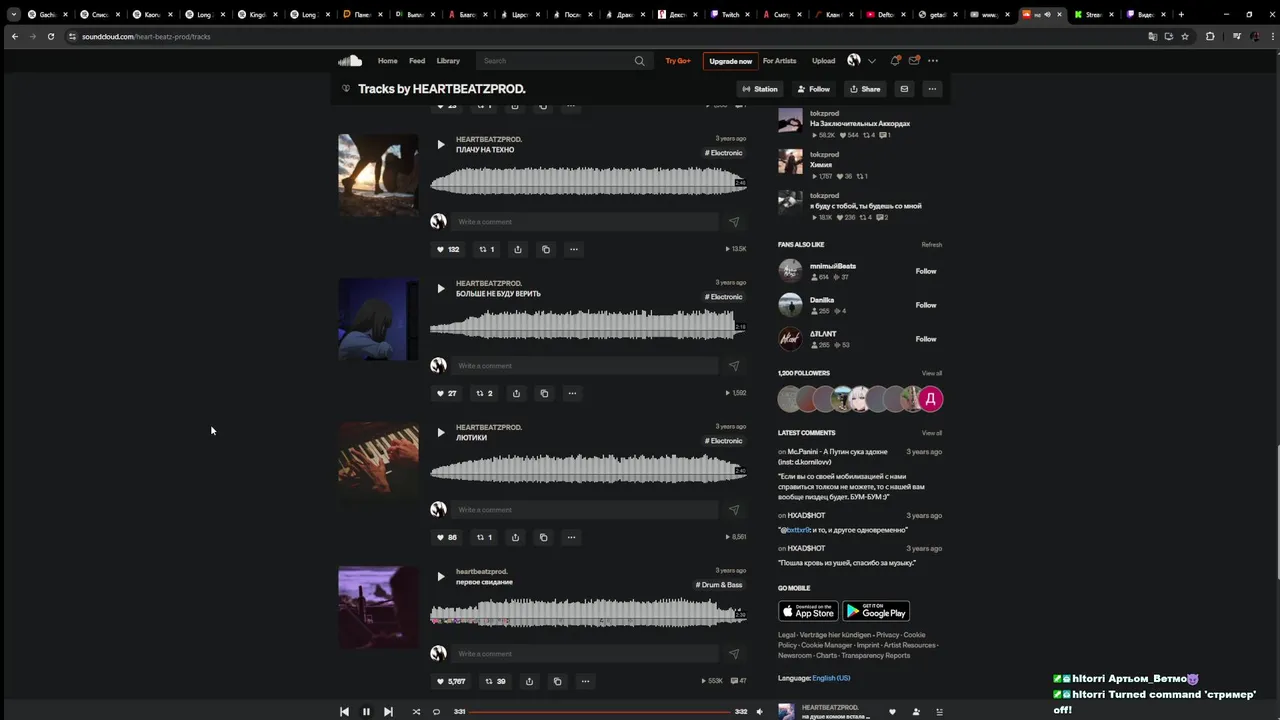Send comment on ЛЮТИКИ track
Screen dimensions: 1280x720
(x=734, y=510)
